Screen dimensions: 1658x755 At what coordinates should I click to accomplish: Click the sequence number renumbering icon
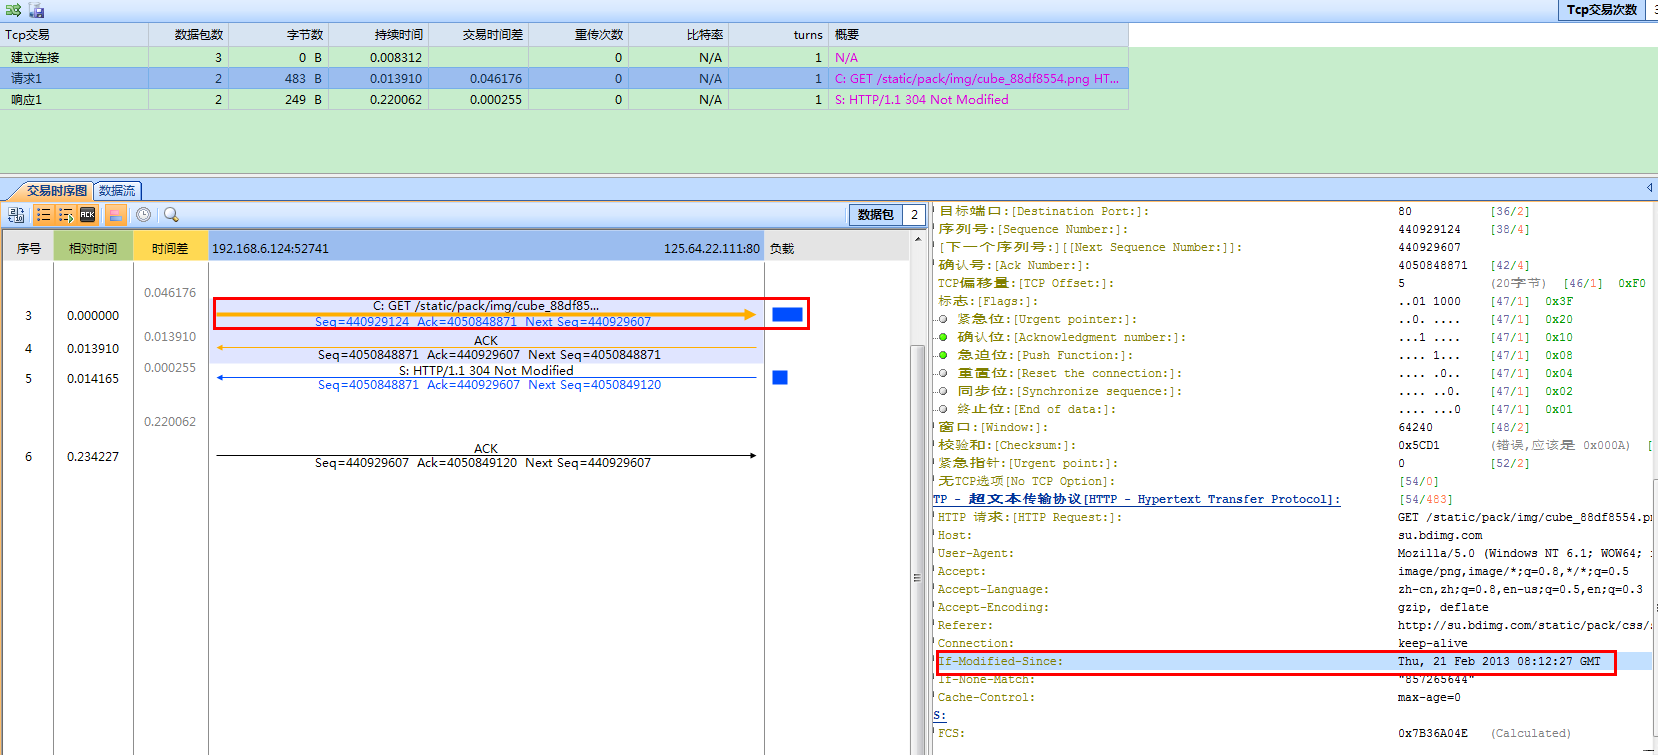(16, 215)
